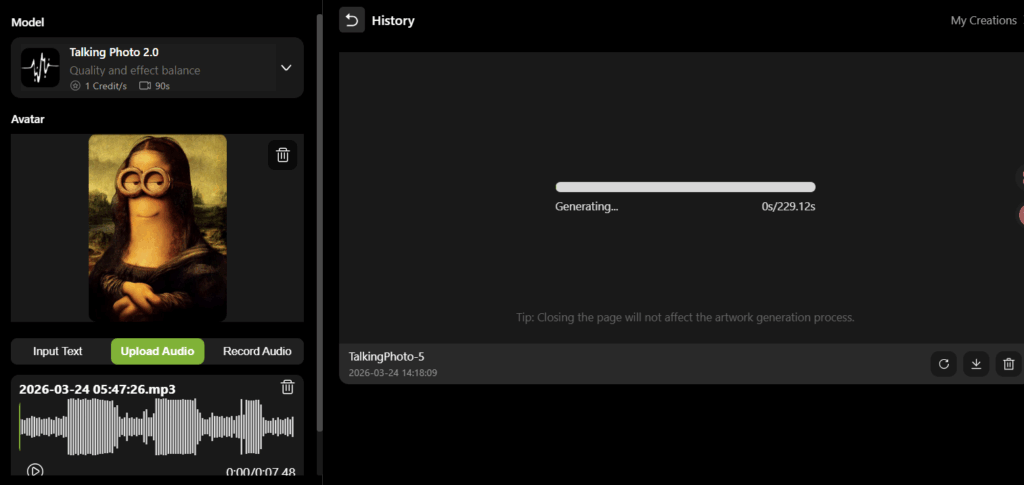Viewport: 1024px width, 485px height.
Task: Play the uploaded audio clip
Action: click(35, 470)
